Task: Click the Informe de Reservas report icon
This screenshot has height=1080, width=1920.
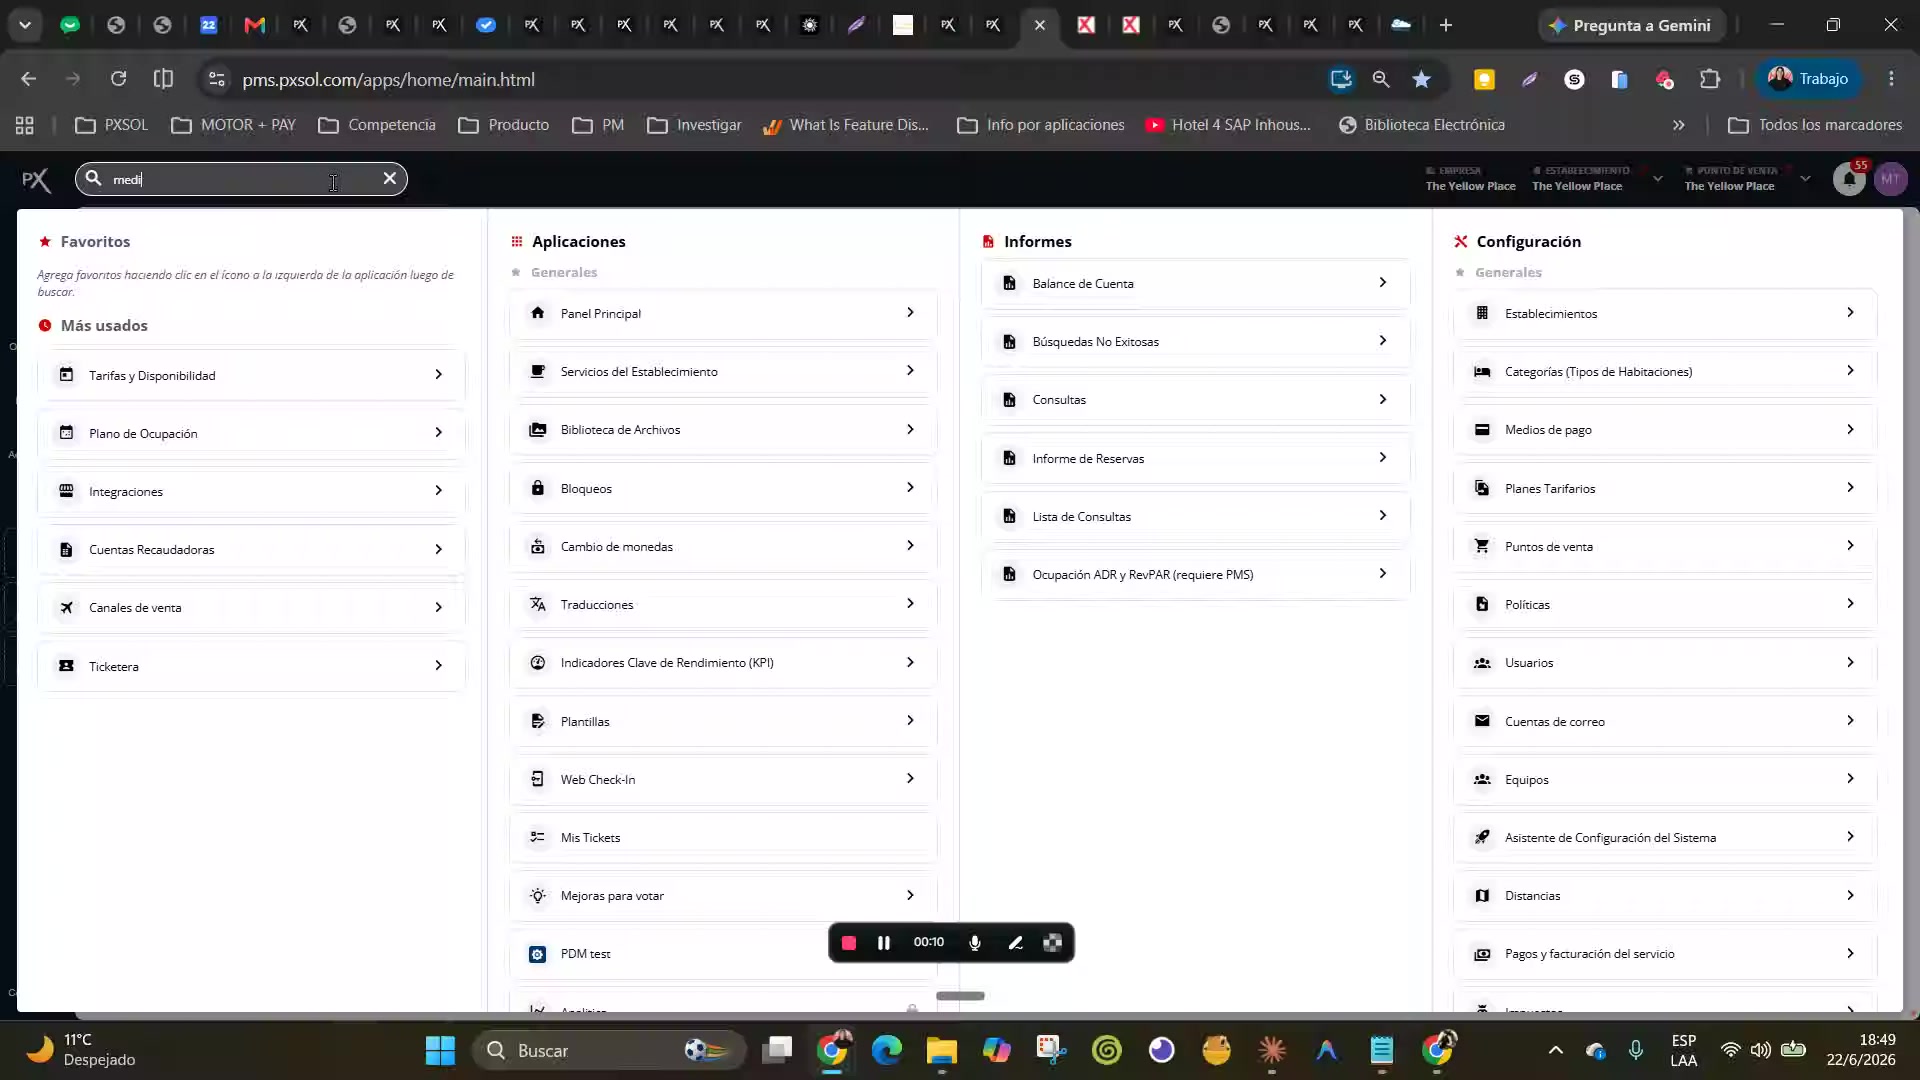Action: (x=1010, y=458)
